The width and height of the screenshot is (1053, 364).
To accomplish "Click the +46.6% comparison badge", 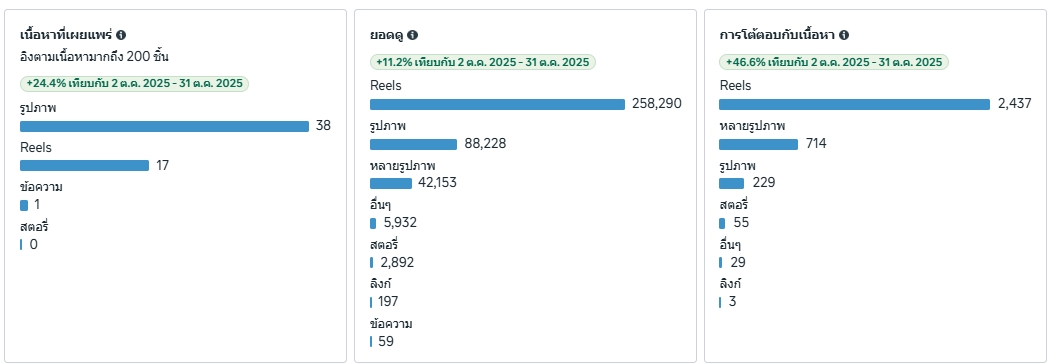I will click(x=834, y=62).
